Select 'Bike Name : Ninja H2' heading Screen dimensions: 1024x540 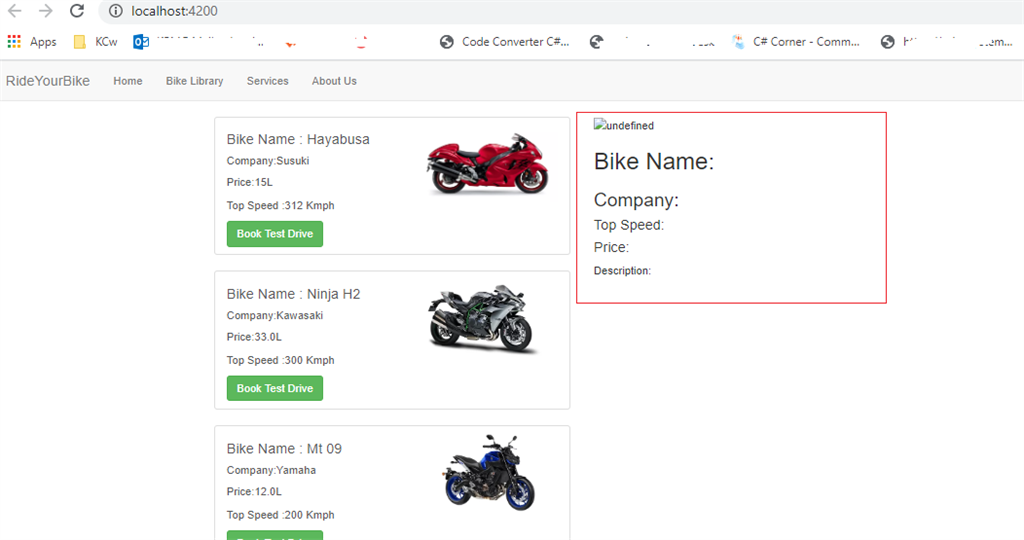pyautogui.click(x=293, y=294)
